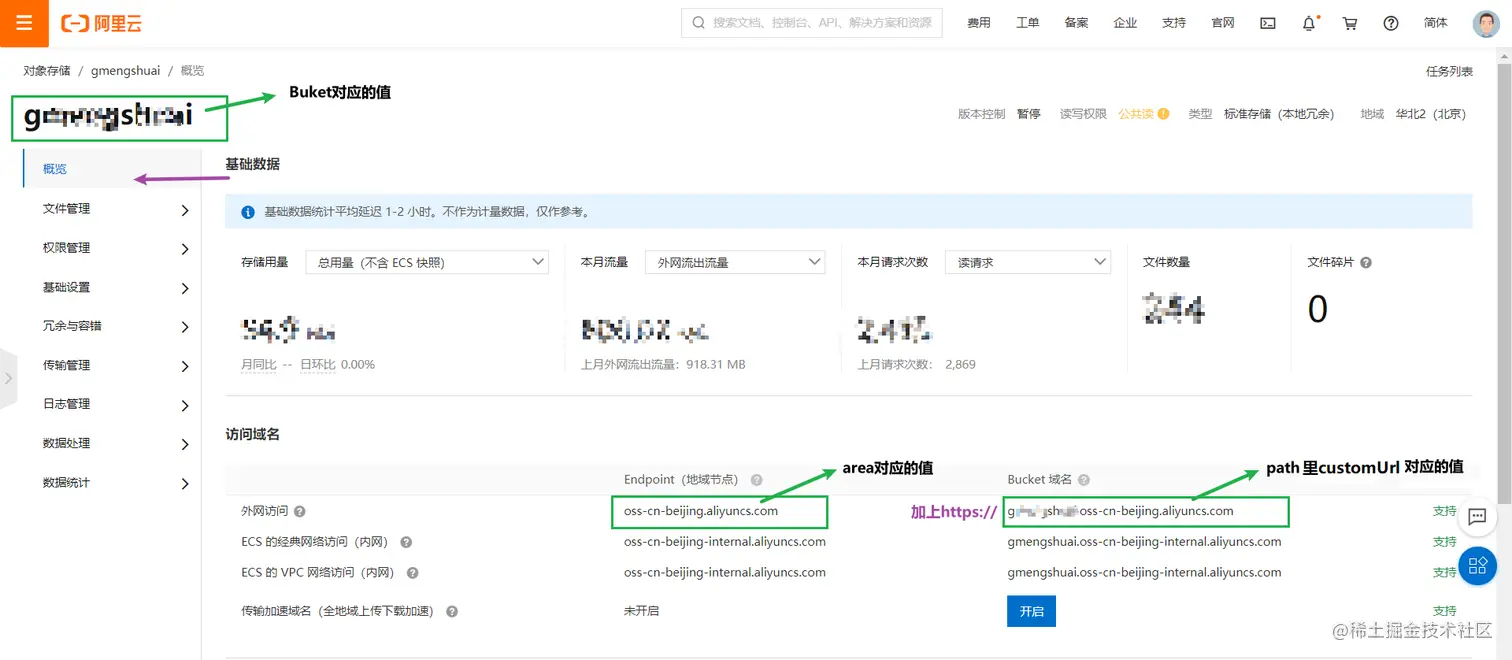Open the 企业 top menu

tap(1125, 23)
